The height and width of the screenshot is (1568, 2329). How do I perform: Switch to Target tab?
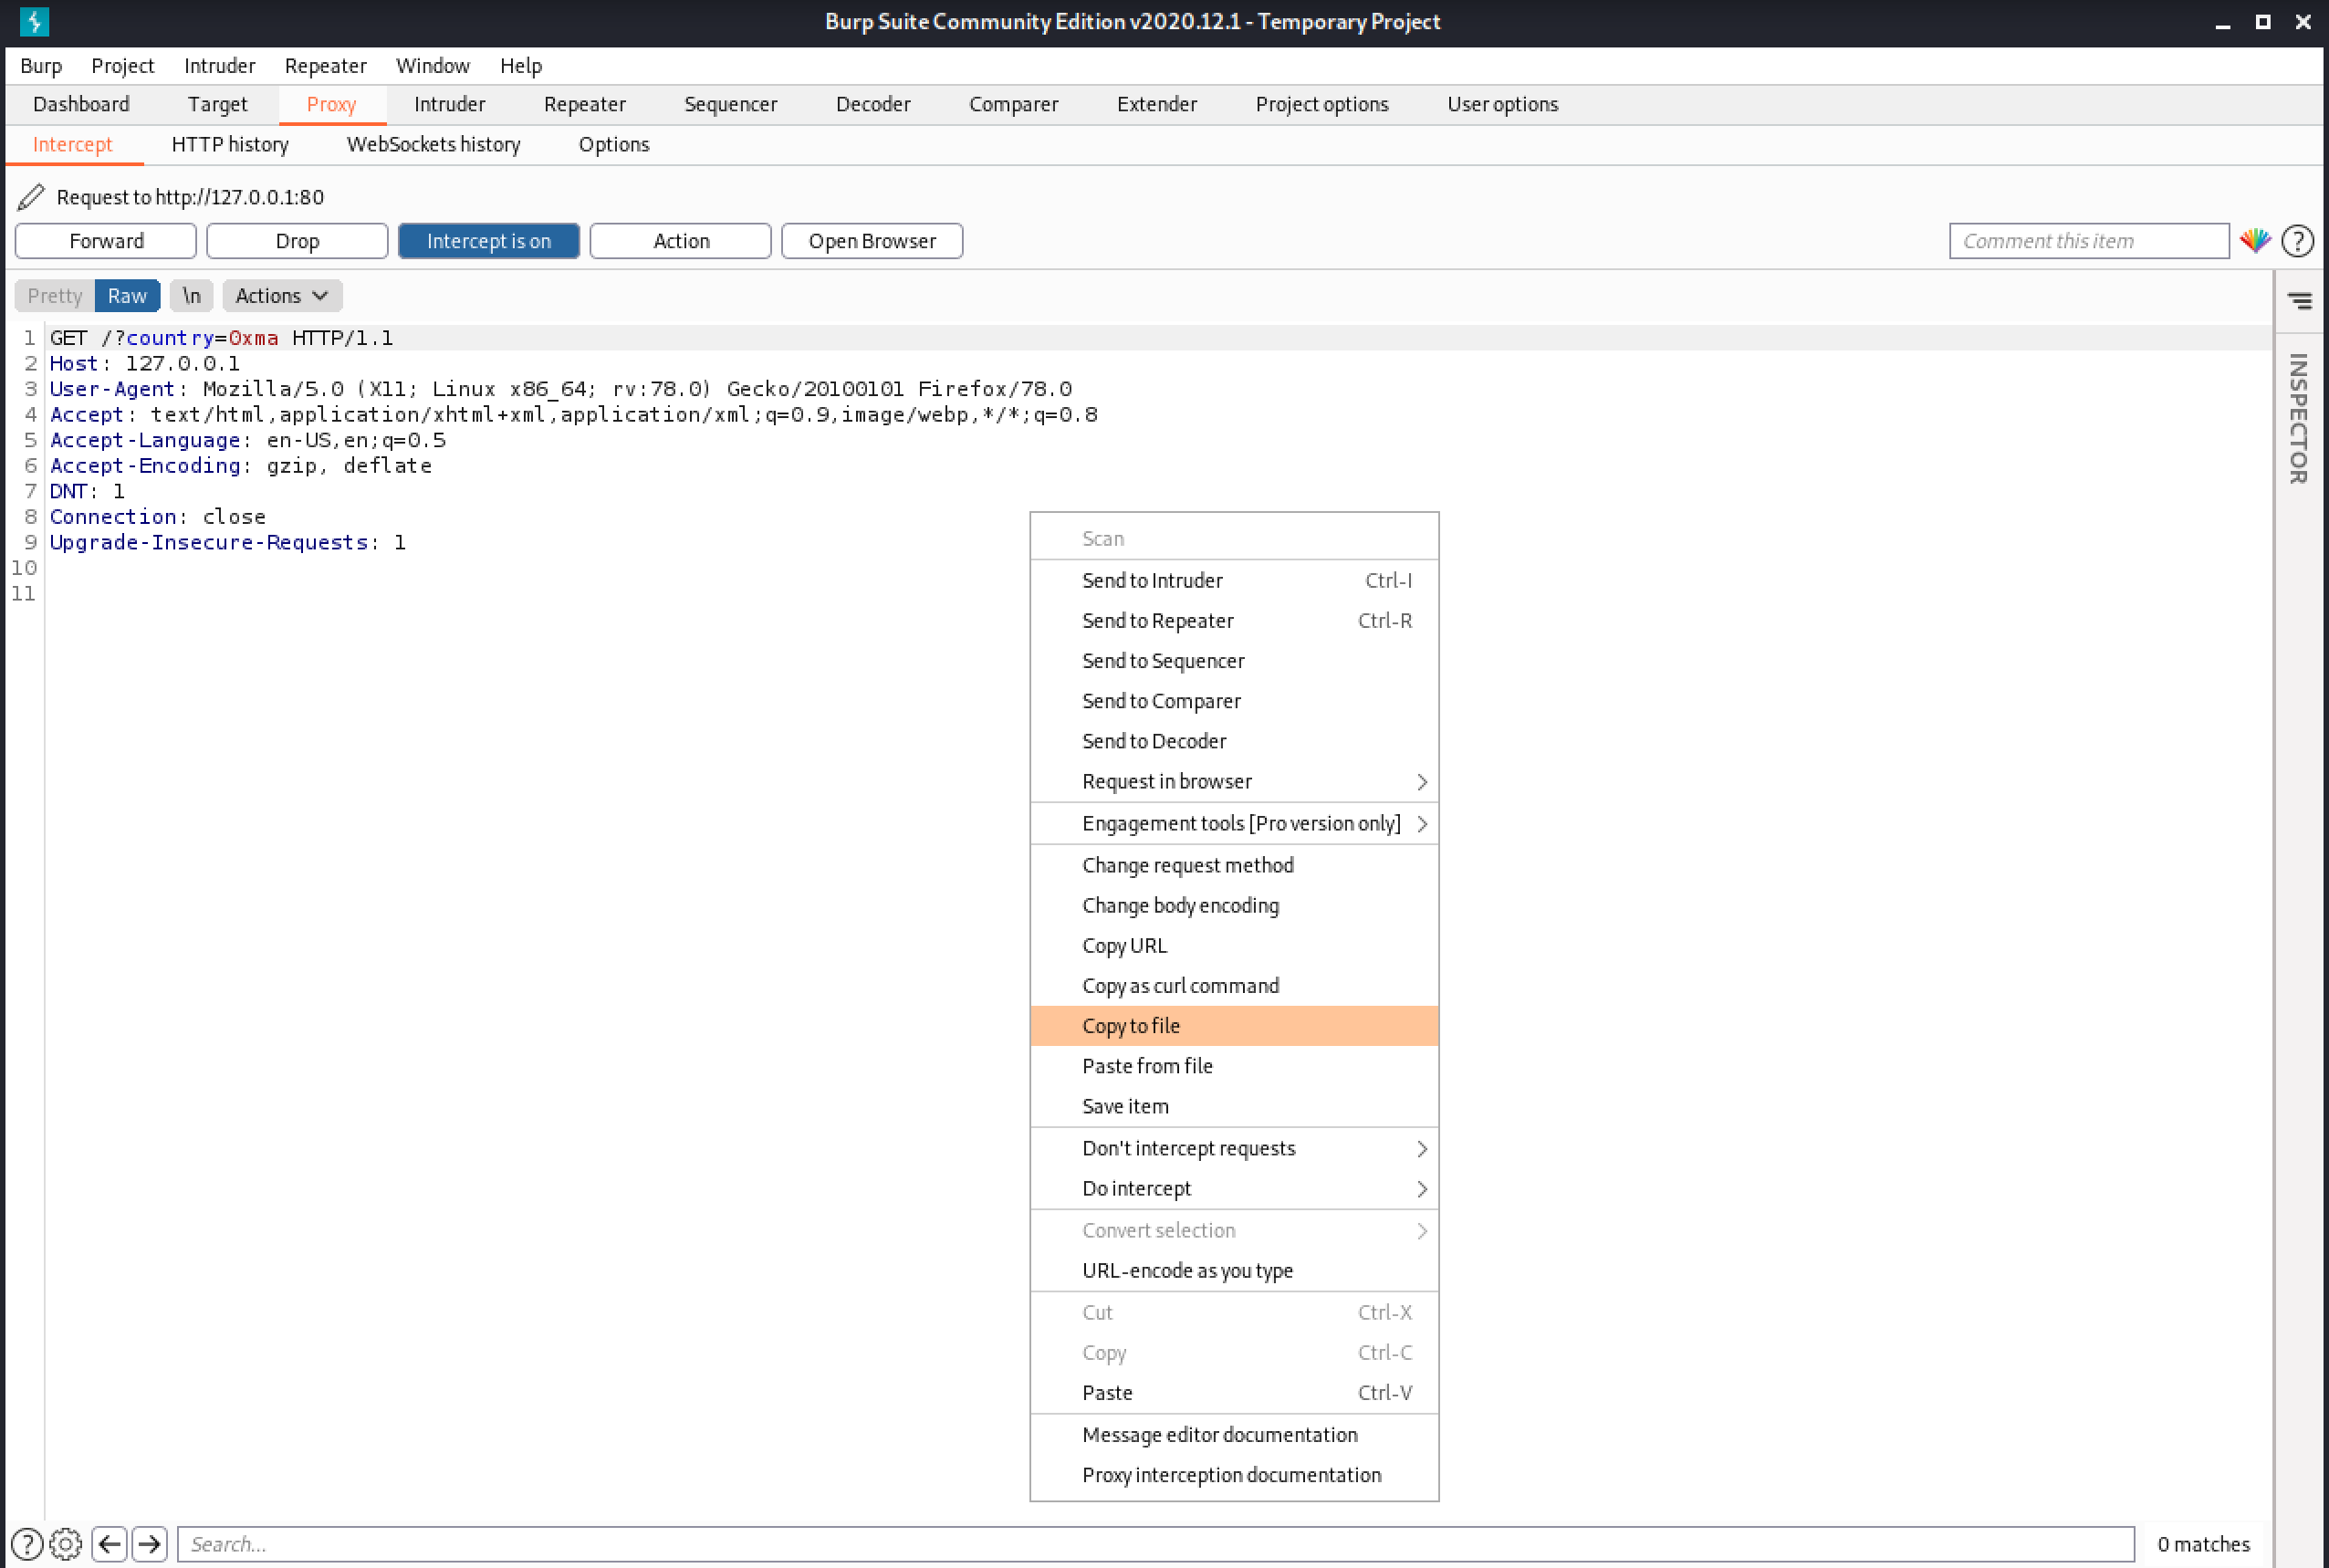pyautogui.click(x=217, y=104)
